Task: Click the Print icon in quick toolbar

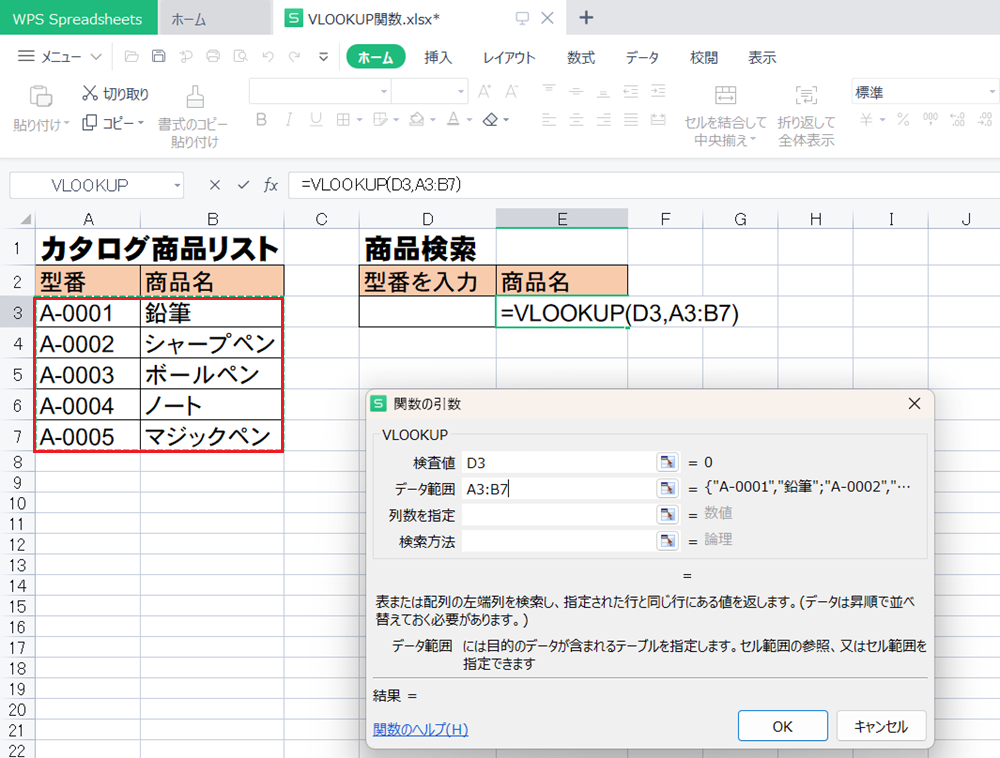Action: click(213, 57)
